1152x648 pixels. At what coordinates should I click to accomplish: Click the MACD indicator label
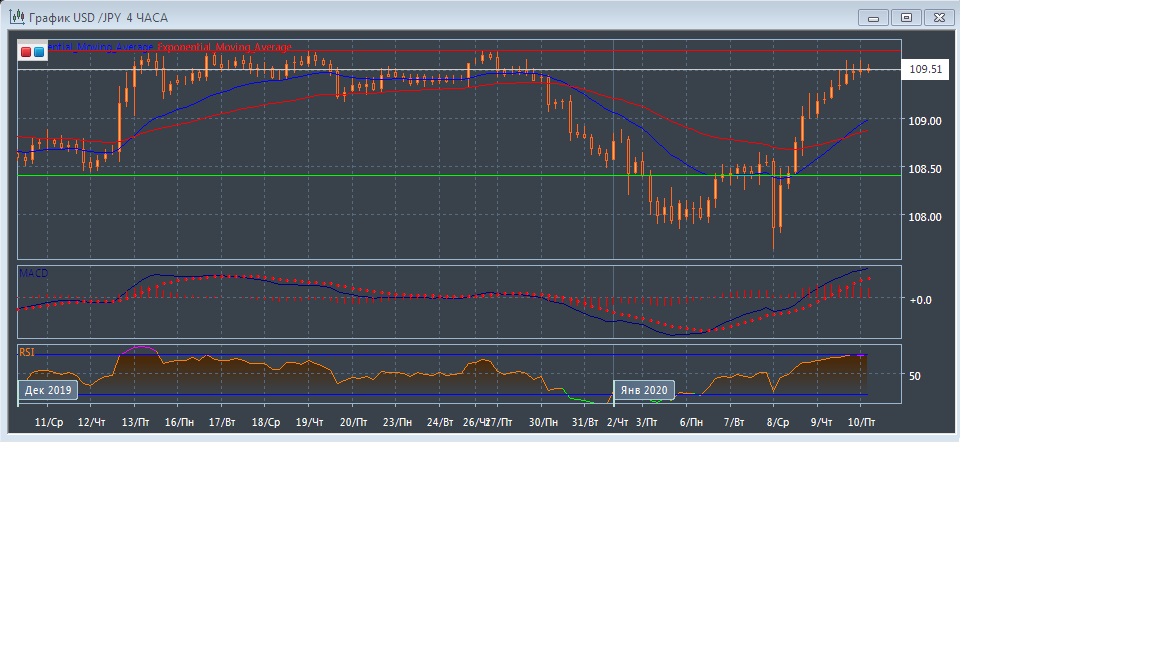(33, 273)
